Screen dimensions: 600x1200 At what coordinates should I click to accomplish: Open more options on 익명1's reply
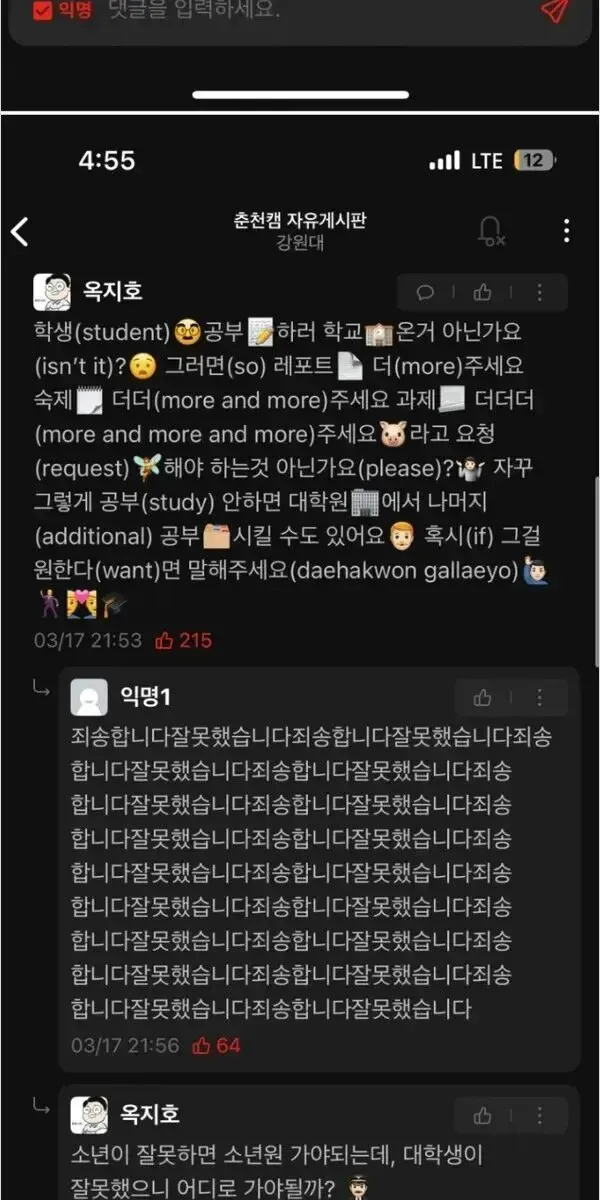[x=539, y=697]
